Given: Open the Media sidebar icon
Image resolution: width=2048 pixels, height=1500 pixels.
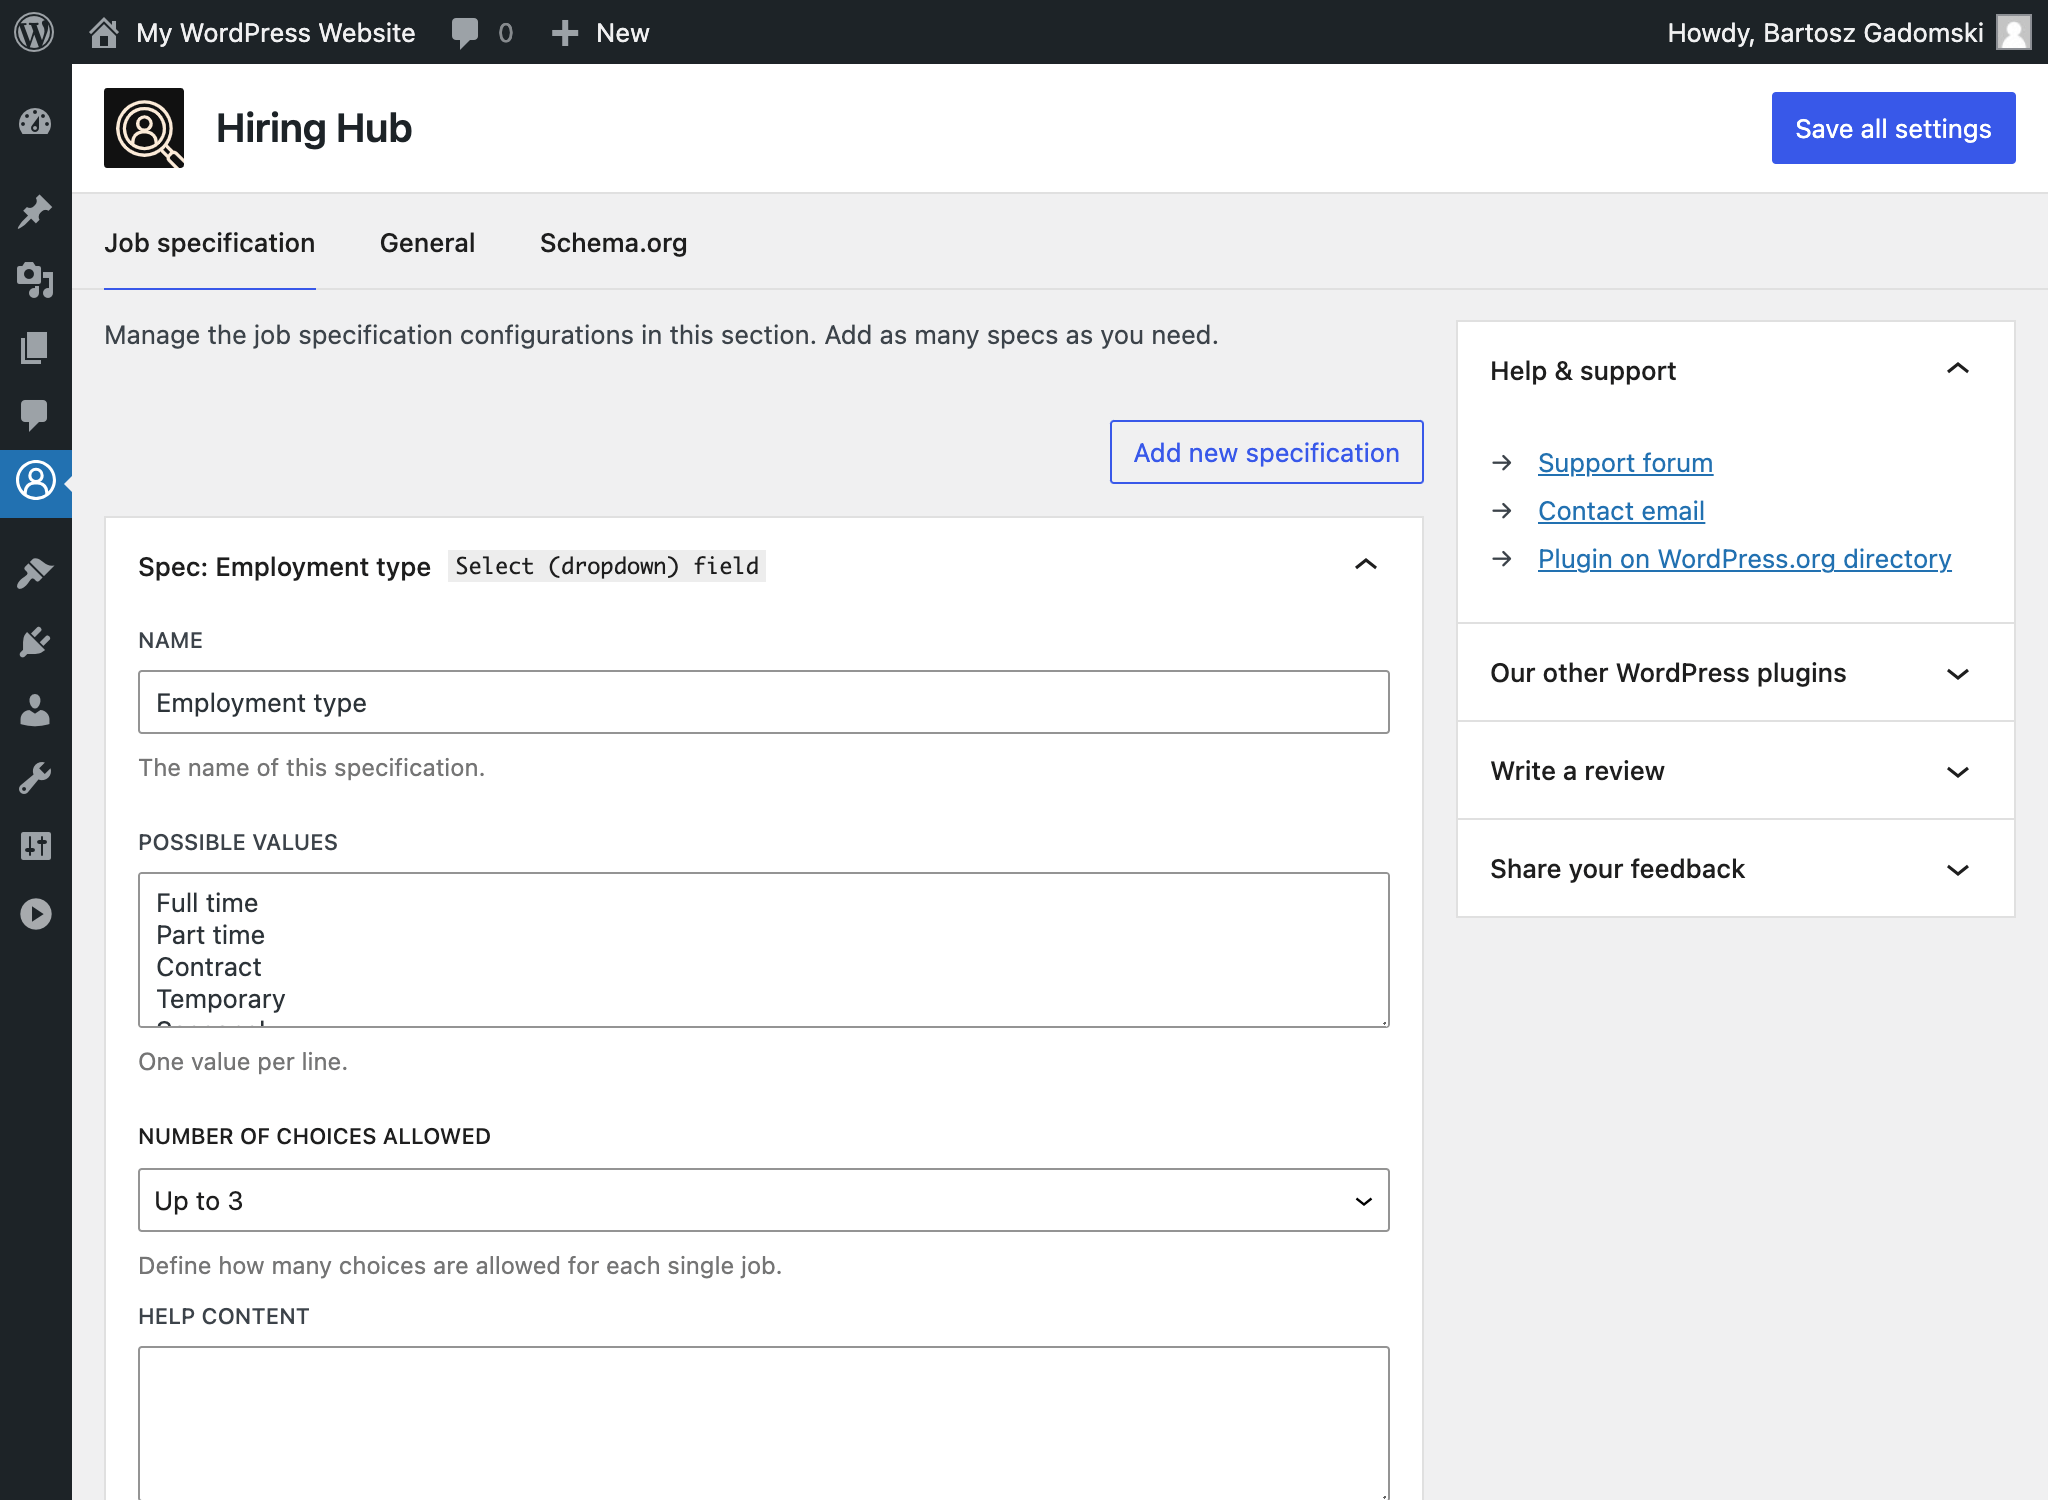Looking at the screenshot, I should (x=35, y=280).
